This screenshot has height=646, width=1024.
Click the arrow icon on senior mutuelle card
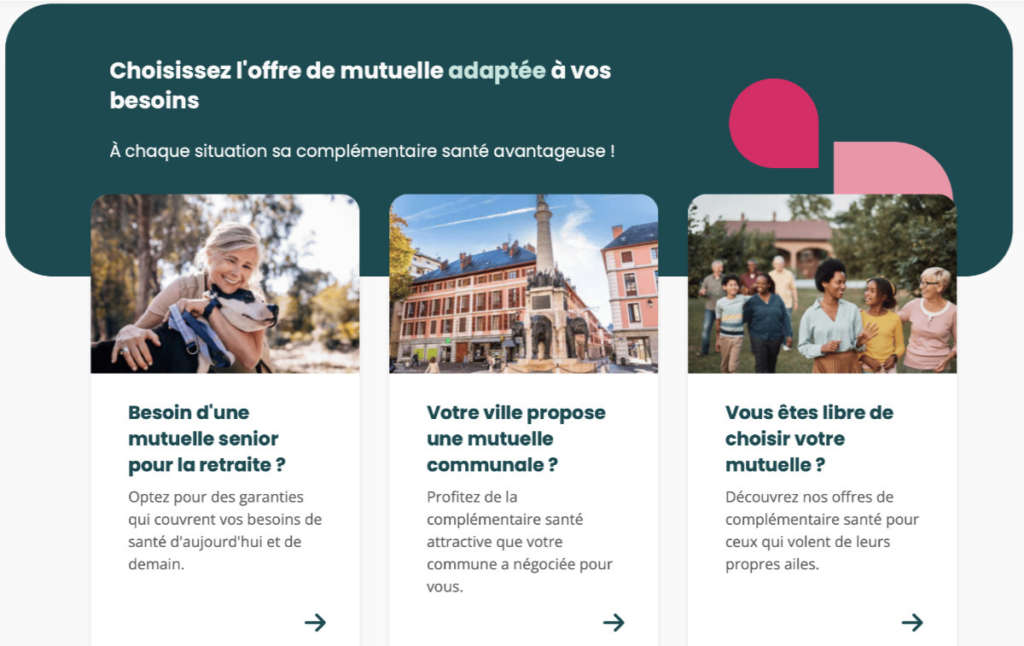click(315, 622)
